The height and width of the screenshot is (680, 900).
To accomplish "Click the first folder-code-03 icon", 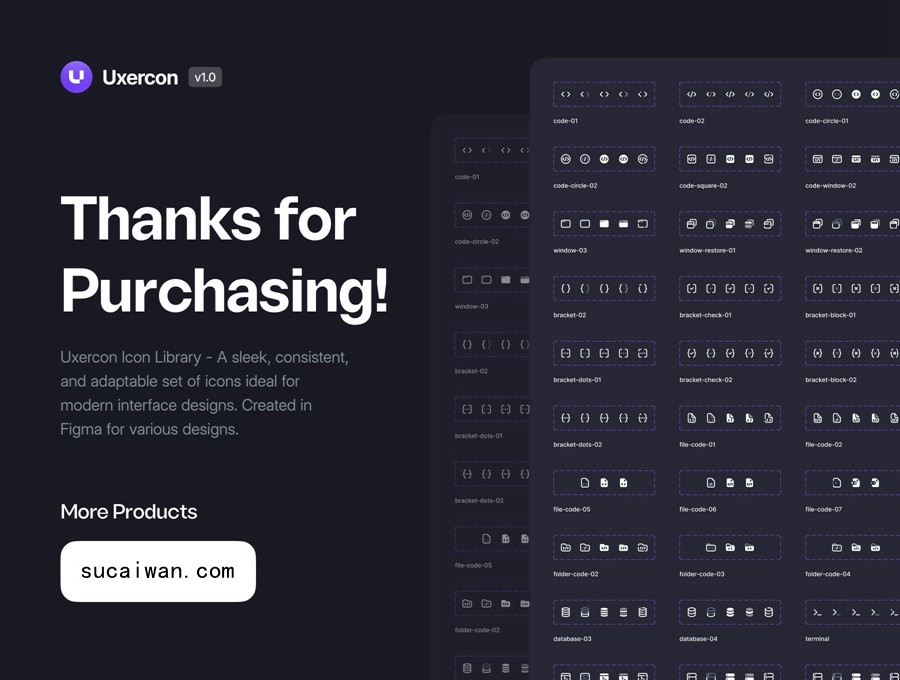I will 711,547.
